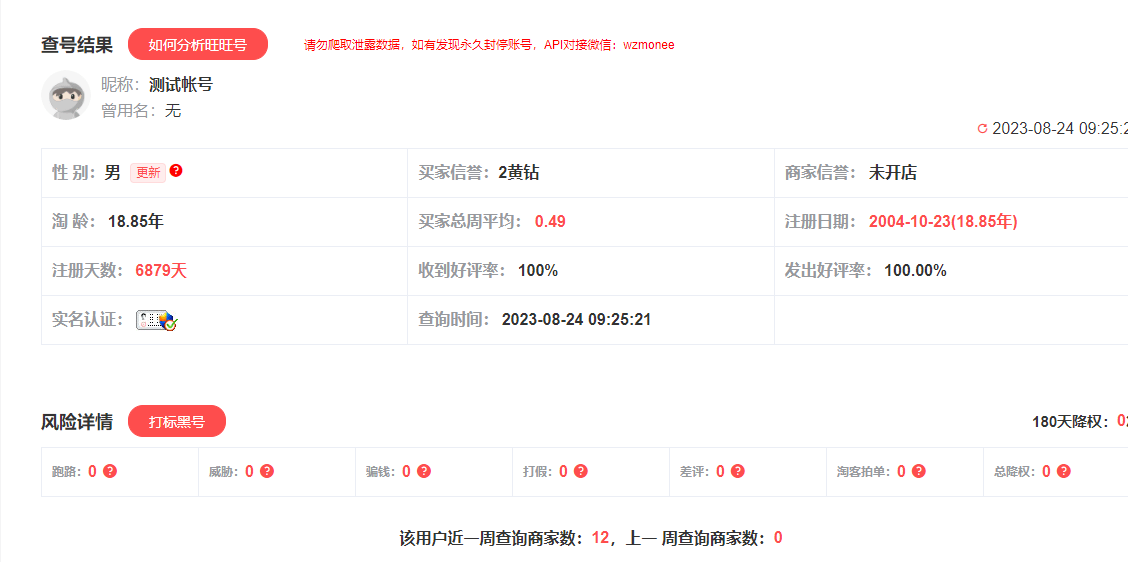
Task: Click the refresh icon beside the timestamp
Action: tap(983, 129)
